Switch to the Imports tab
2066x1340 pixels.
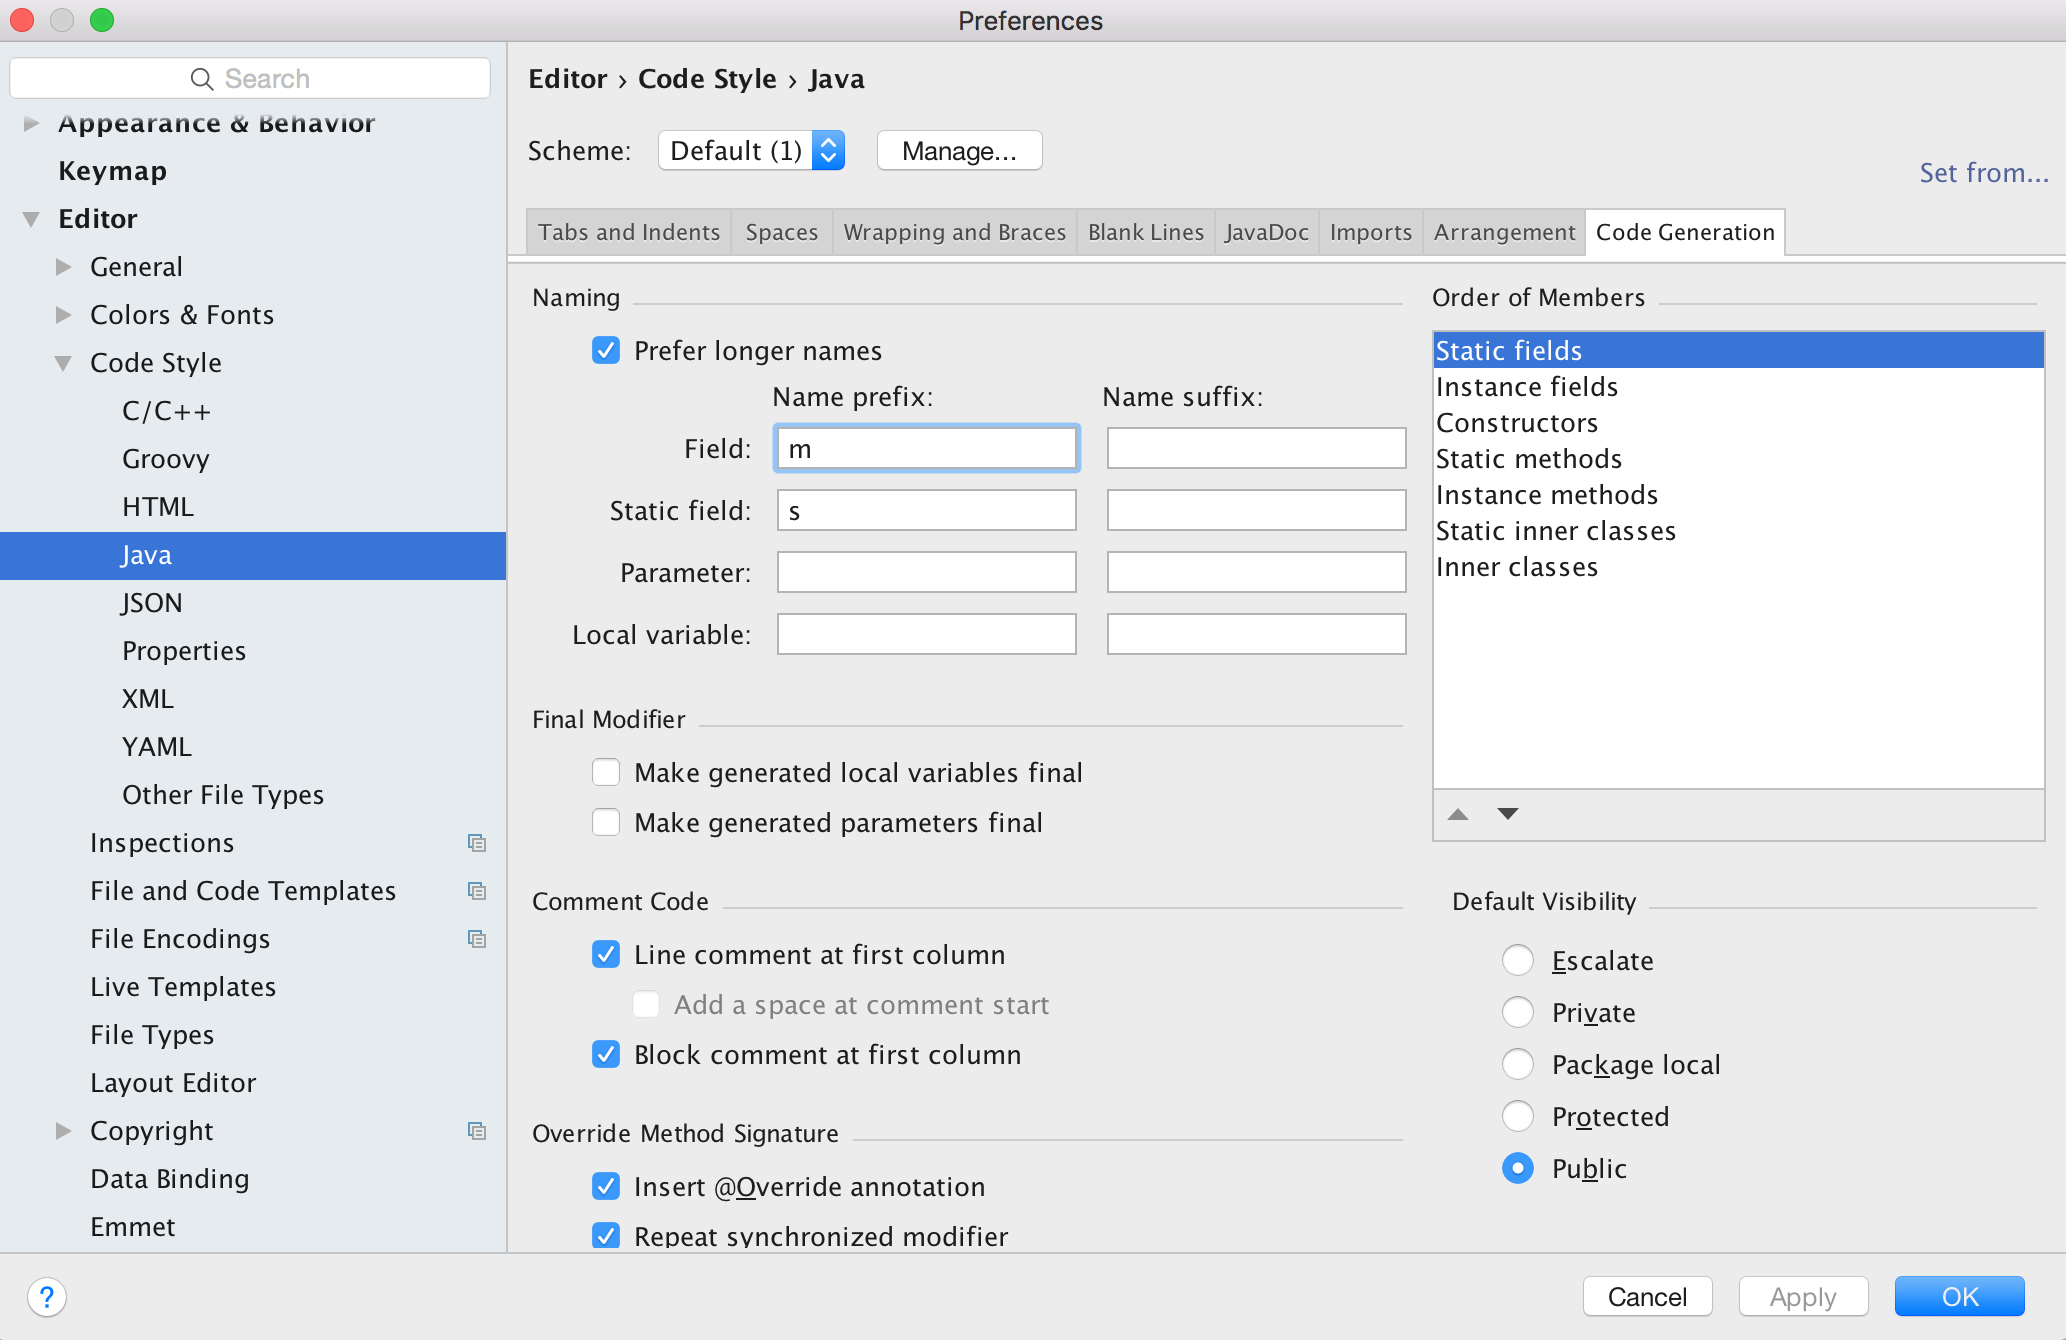pos(1370,232)
